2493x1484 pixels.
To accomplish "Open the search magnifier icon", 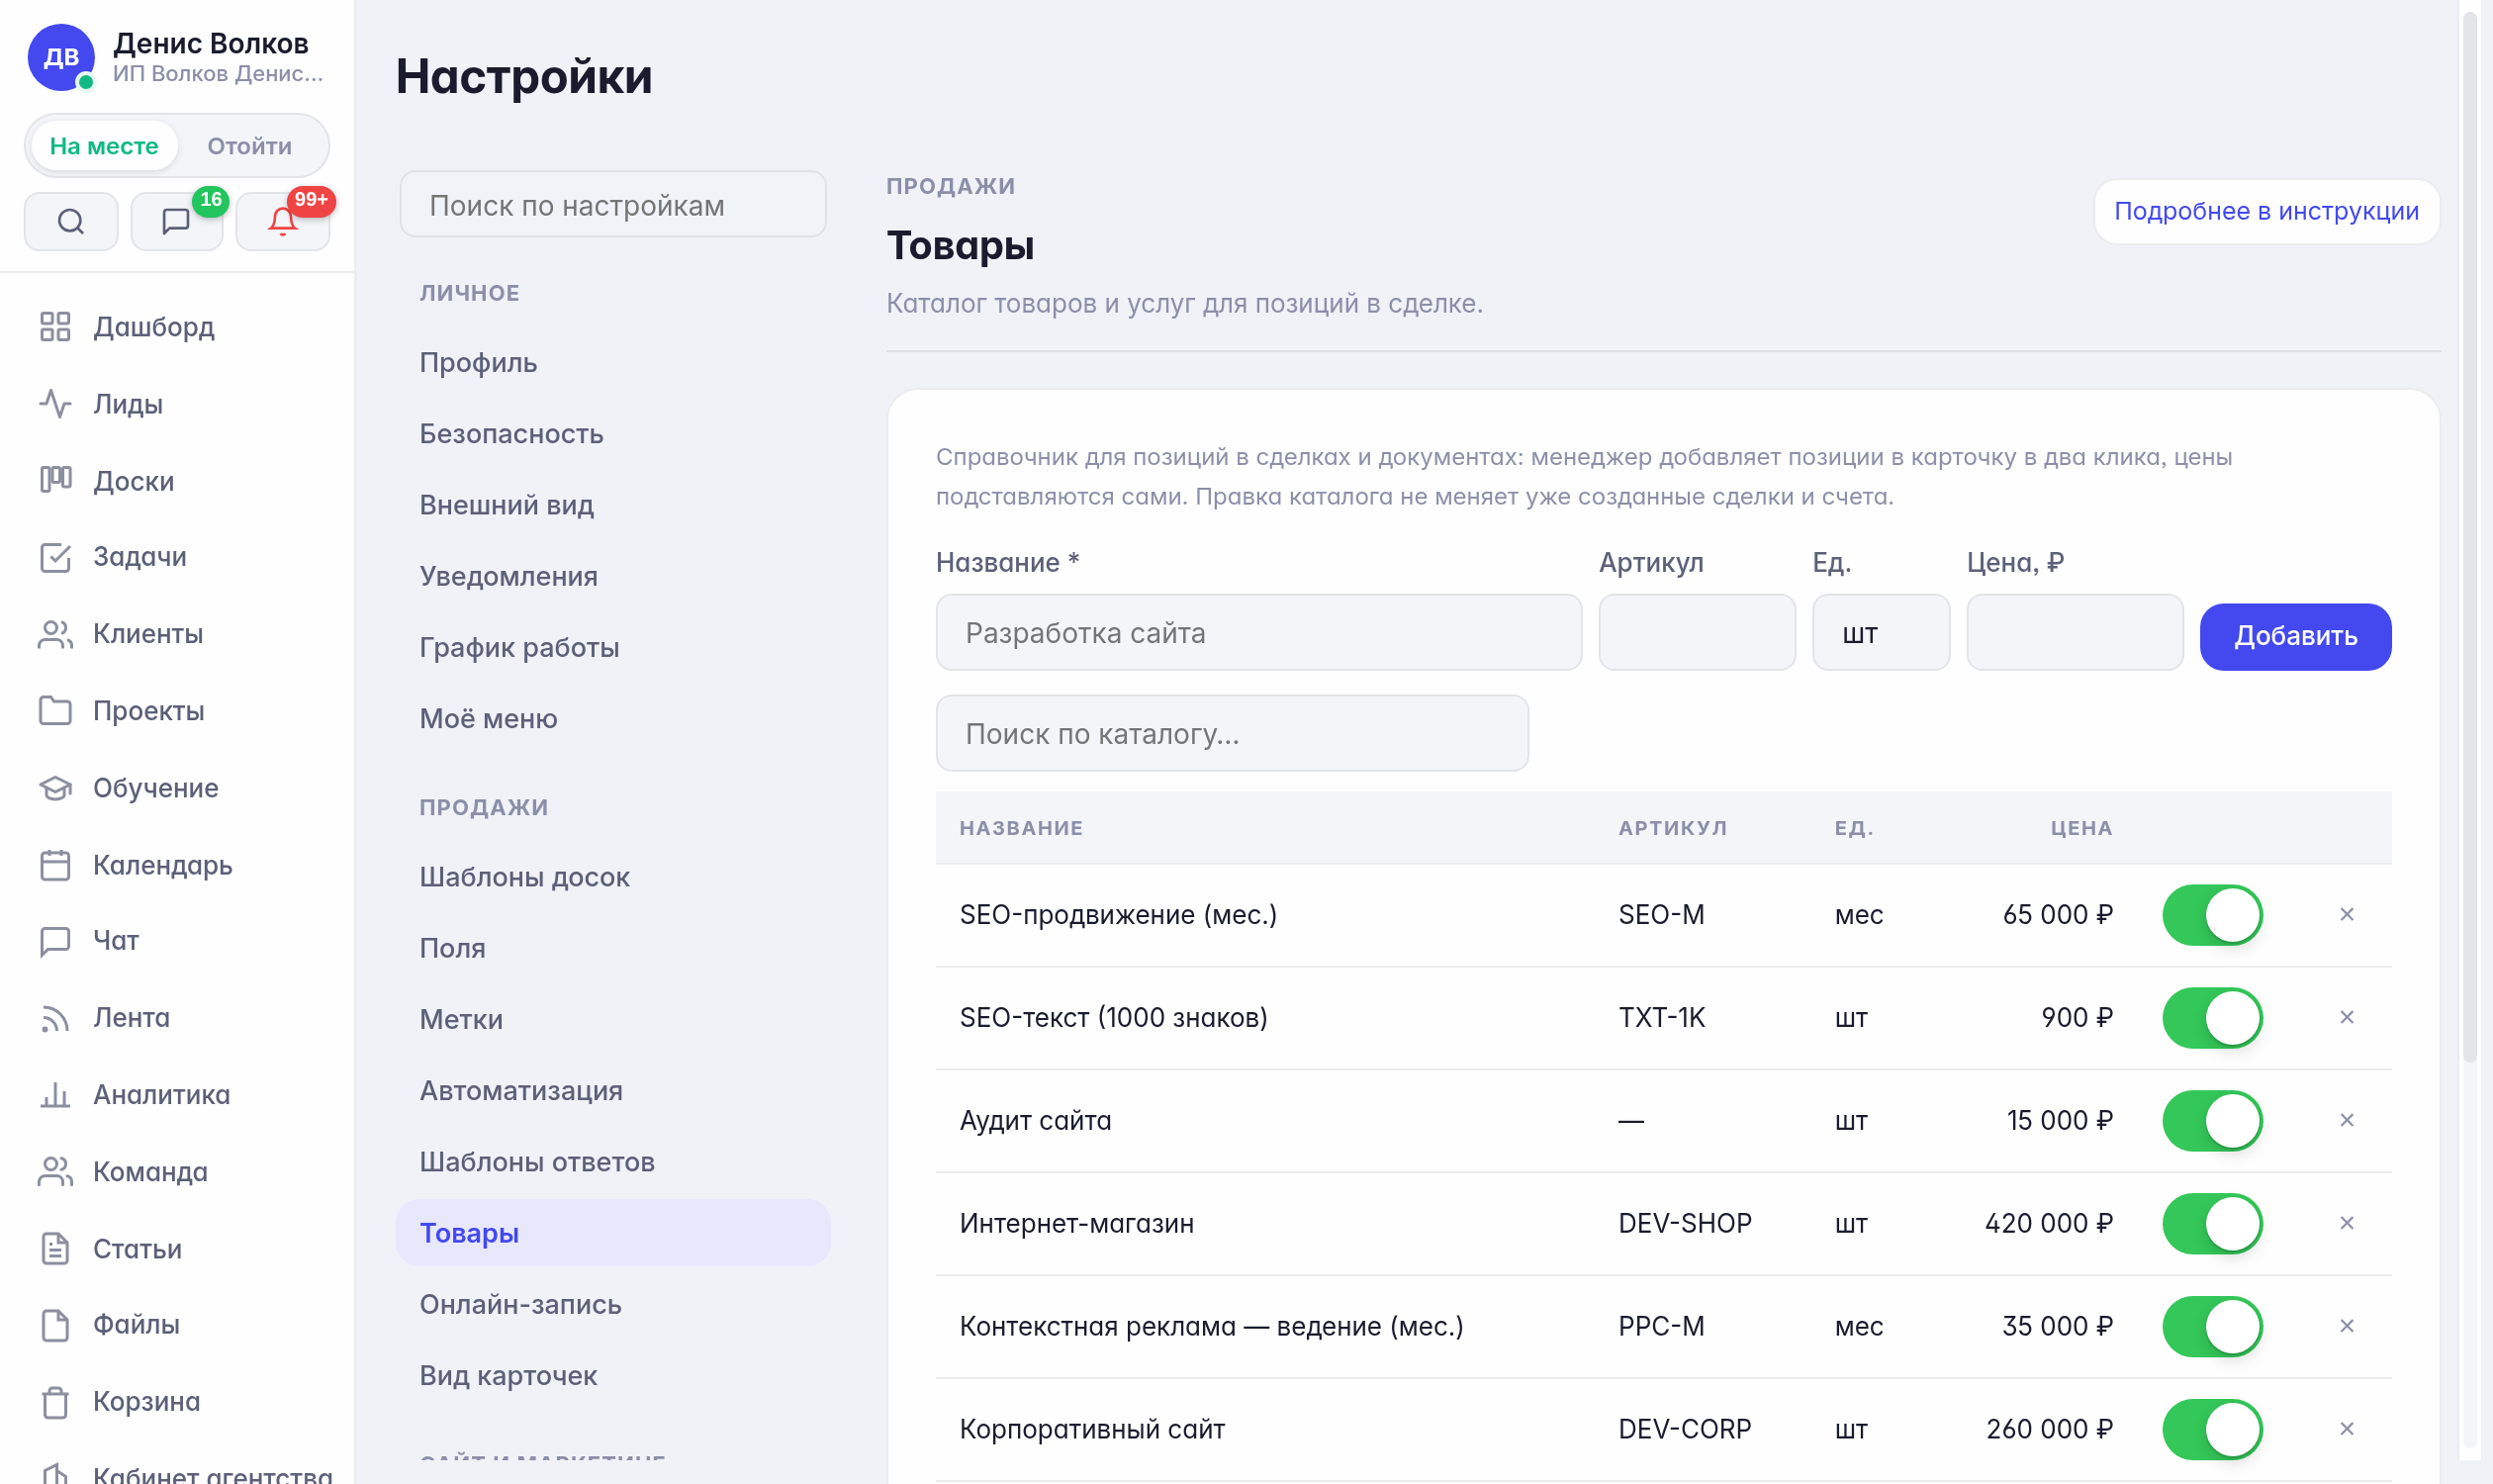I will pyautogui.click(x=70, y=221).
